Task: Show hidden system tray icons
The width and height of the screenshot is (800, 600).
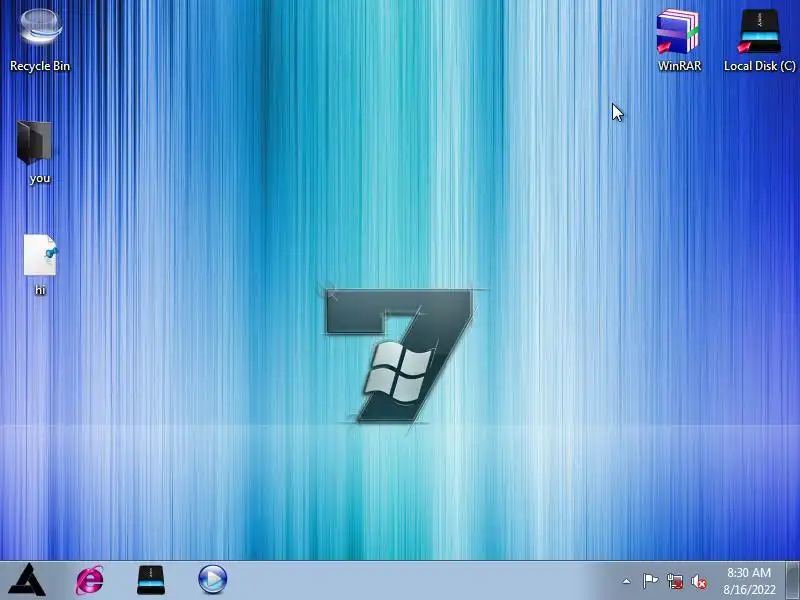Action: pos(627,581)
